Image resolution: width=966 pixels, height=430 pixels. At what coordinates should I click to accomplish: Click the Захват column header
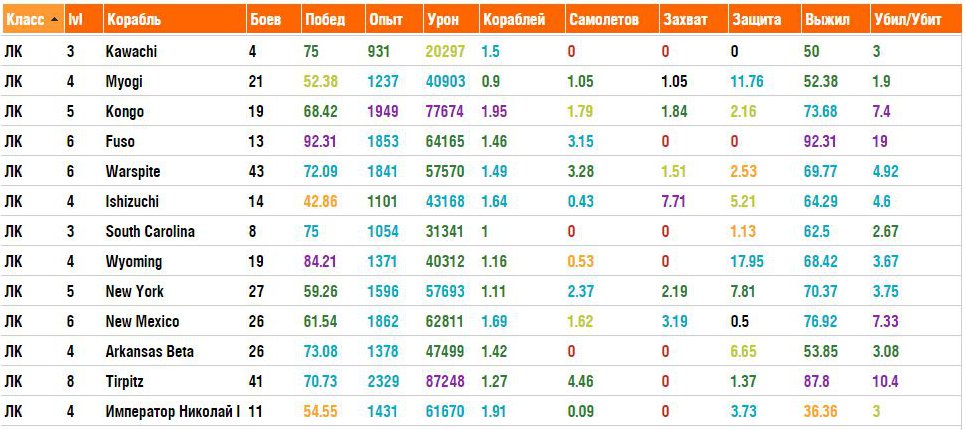click(x=683, y=20)
